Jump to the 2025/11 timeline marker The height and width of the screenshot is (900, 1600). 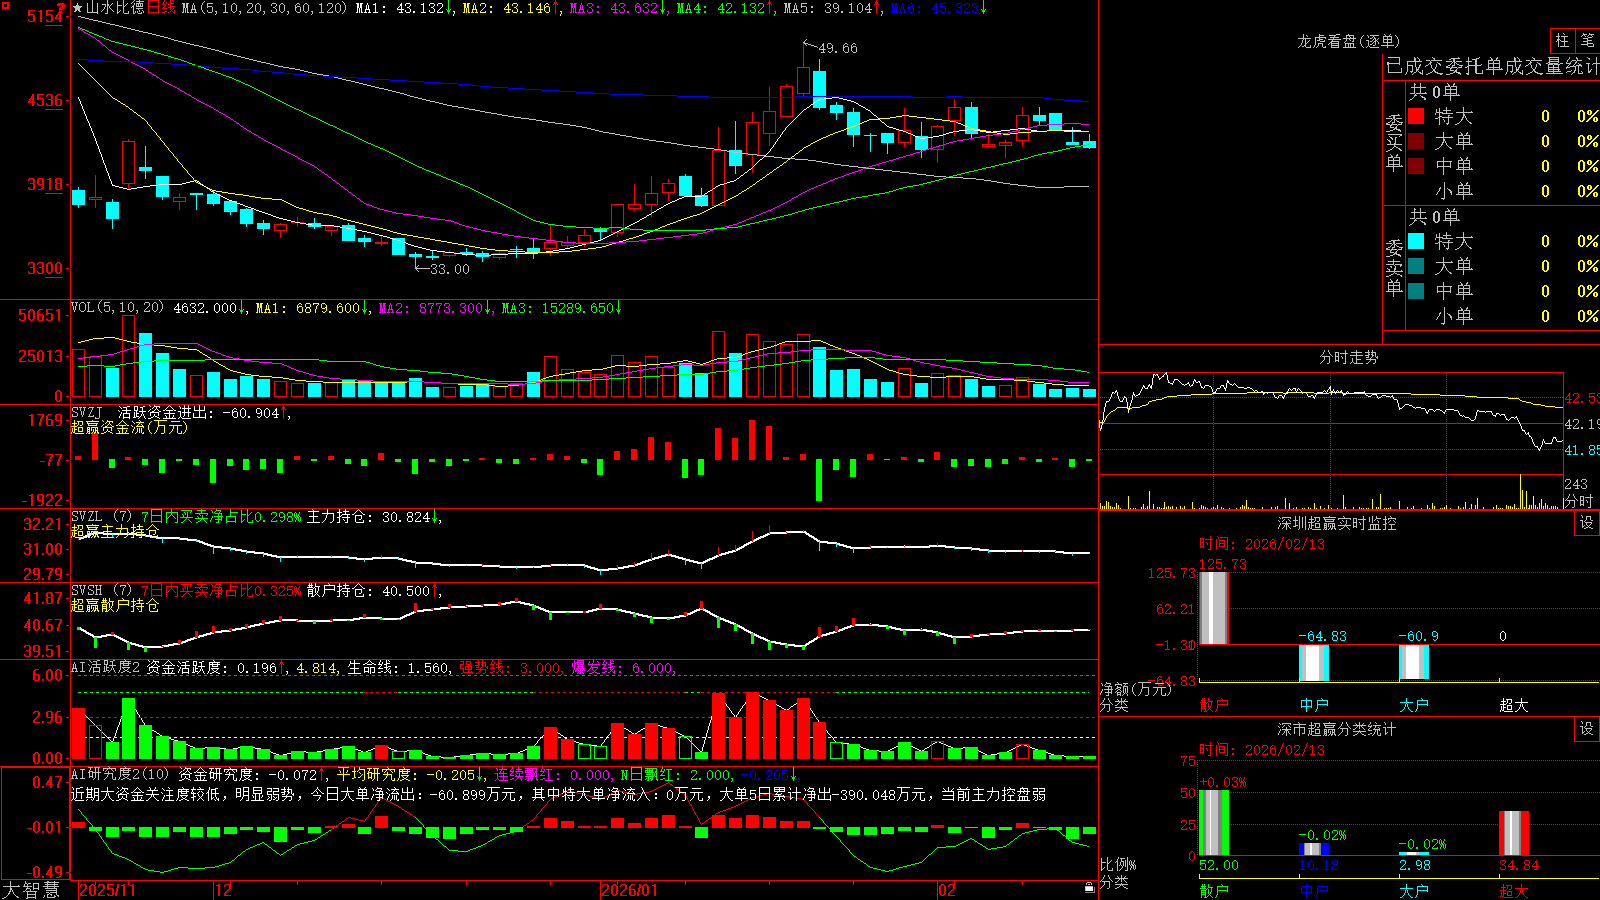click(107, 890)
